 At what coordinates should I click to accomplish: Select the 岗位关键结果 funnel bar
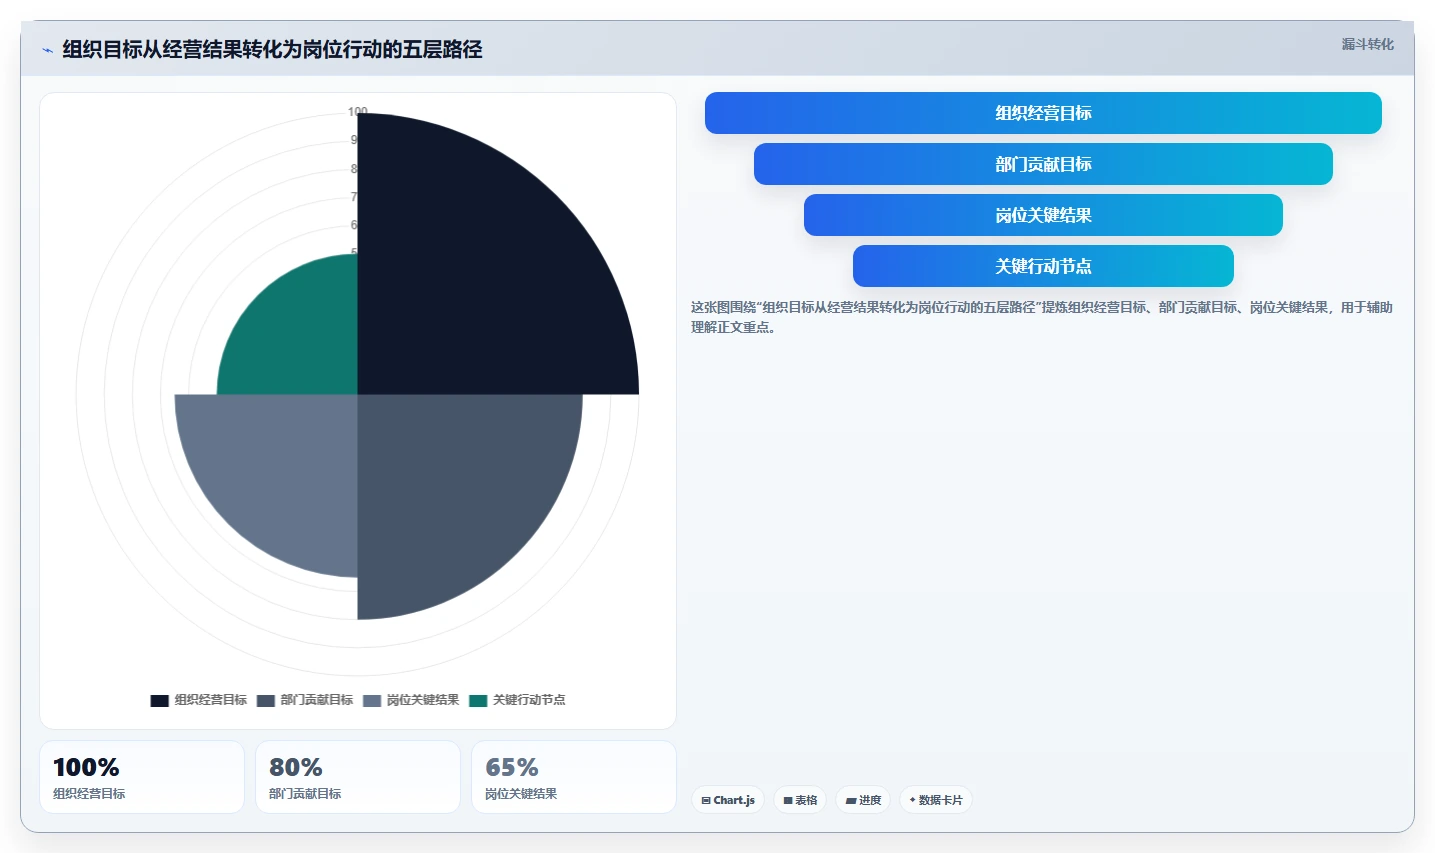point(1043,215)
